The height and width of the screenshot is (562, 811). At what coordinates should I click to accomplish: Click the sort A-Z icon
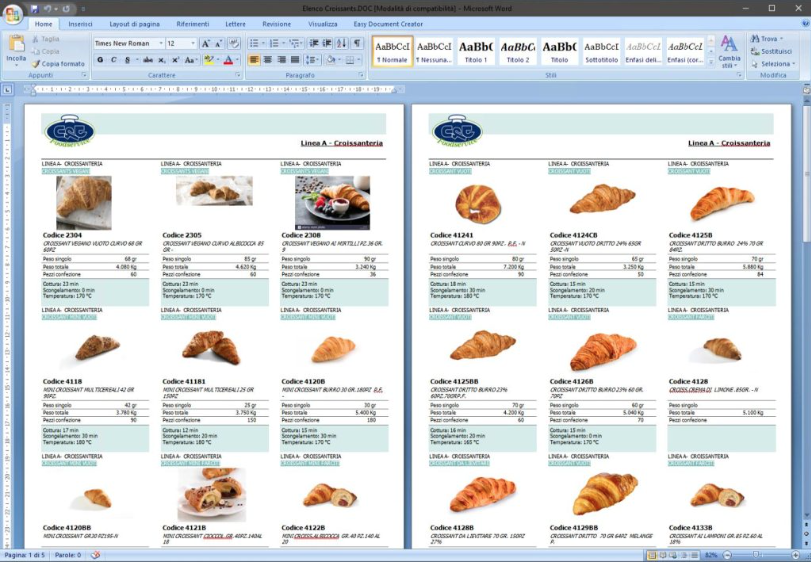[341, 43]
